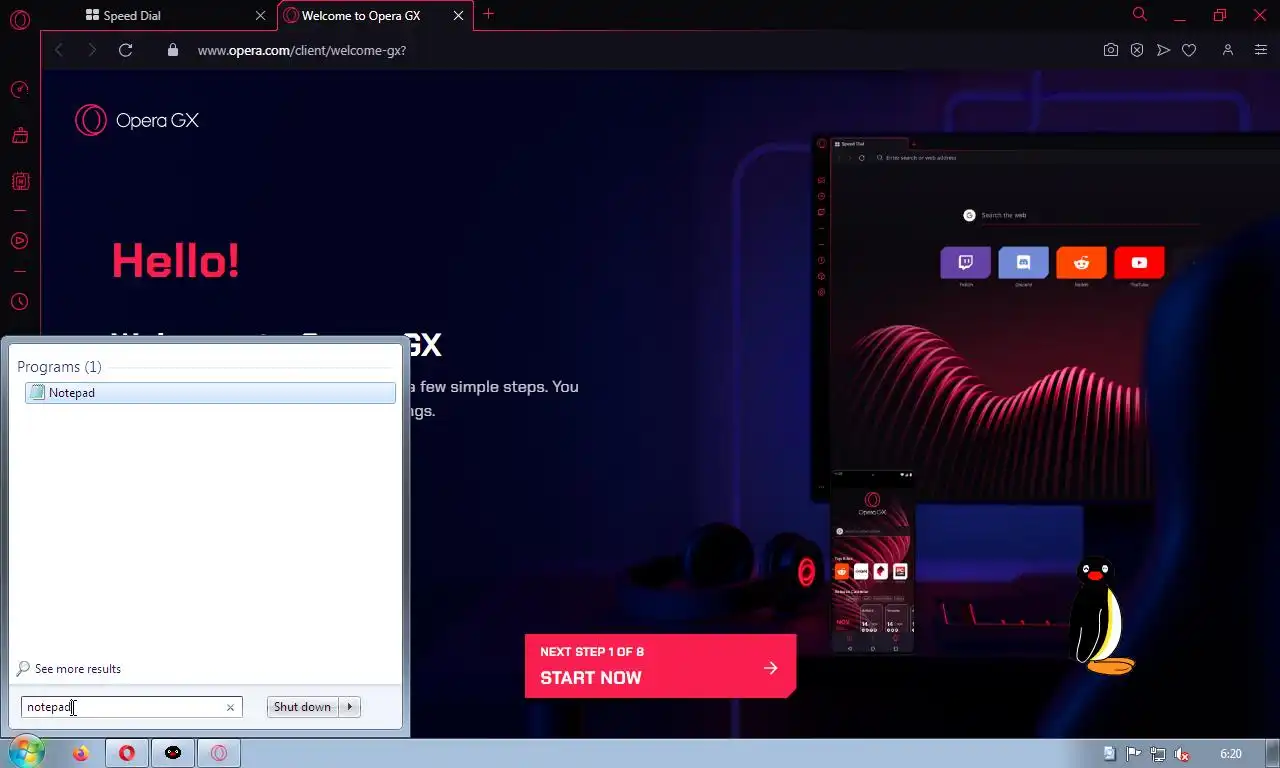
Task: Open GX Control speedometer icon in sidebar
Action: pyautogui.click(x=20, y=90)
